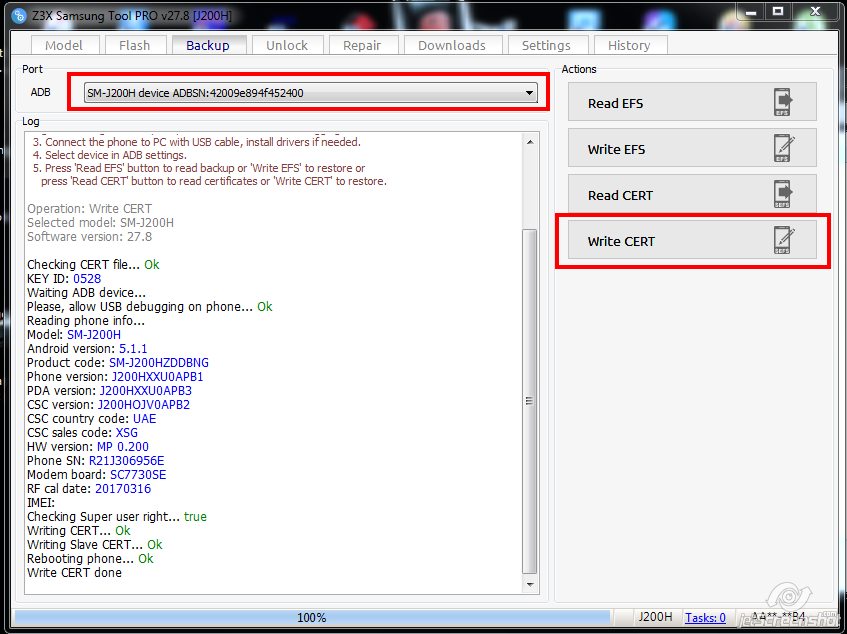Click Modem board SC7730SE value
Image resolution: width=847 pixels, height=634 pixels.
pos(138,475)
